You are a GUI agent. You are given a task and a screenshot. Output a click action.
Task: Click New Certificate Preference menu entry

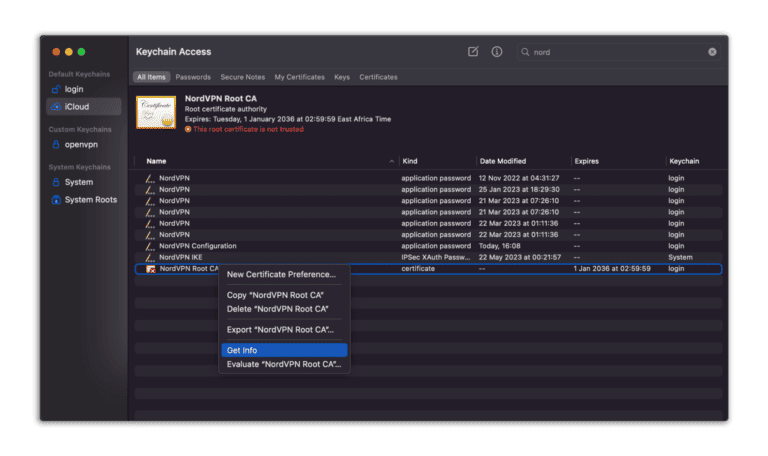(280, 274)
